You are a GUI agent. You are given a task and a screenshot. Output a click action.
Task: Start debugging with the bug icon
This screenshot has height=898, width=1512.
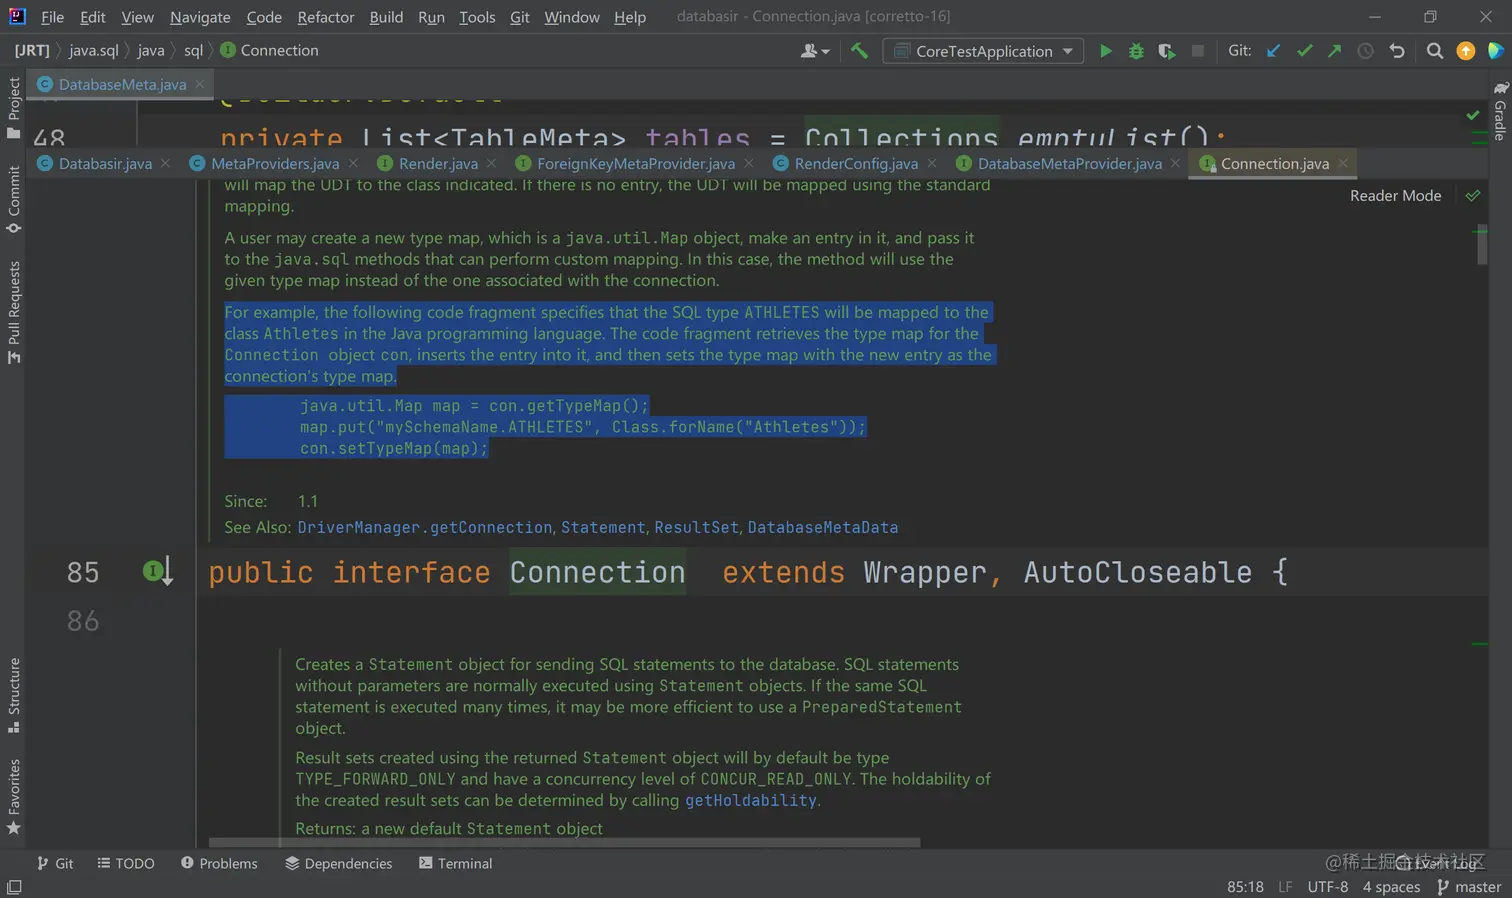1136,51
